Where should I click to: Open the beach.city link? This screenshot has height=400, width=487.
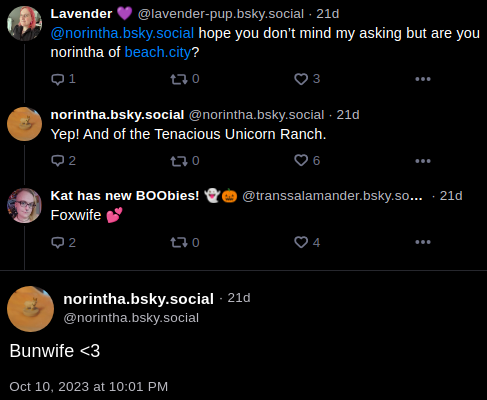(158, 52)
